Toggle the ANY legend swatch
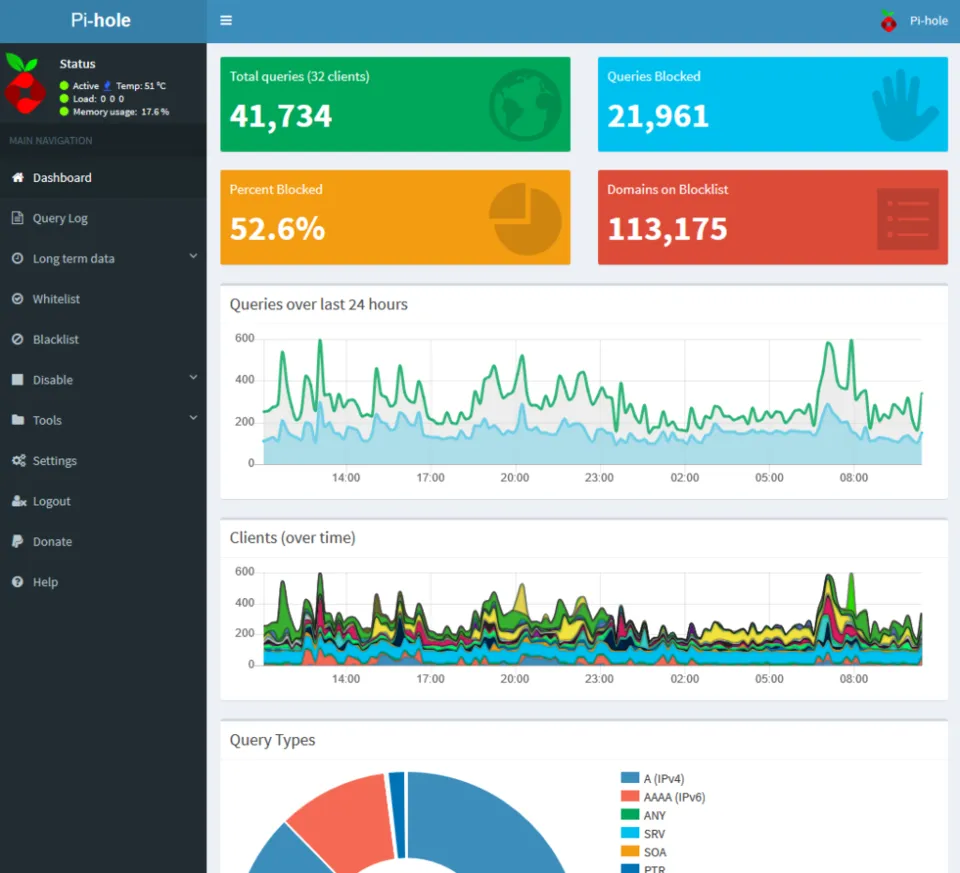 tap(629, 814)
